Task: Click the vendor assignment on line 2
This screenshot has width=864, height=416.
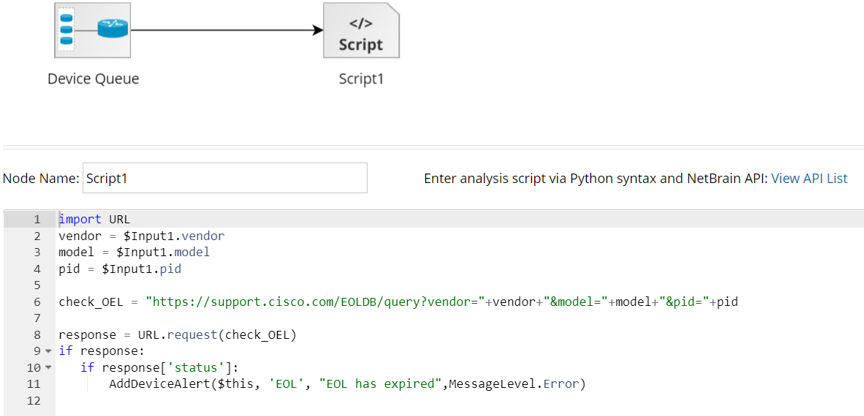Action: pyautogui.click(x=141, y=236)
